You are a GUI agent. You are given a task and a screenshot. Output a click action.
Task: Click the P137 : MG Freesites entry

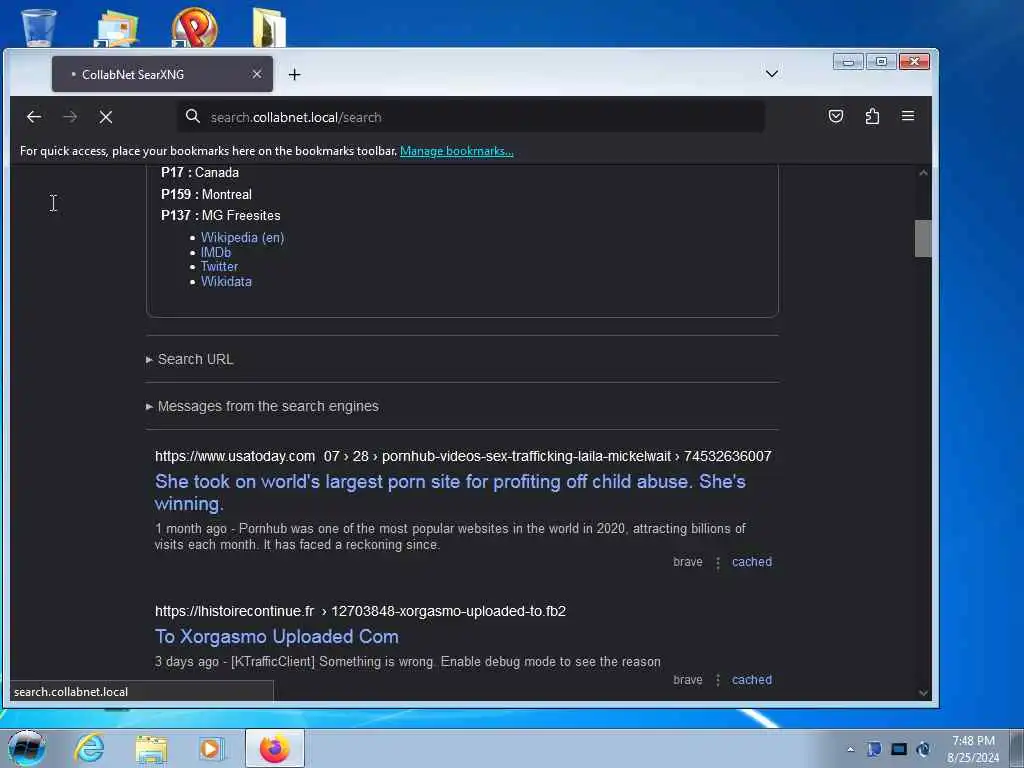[x=221, y=216]
